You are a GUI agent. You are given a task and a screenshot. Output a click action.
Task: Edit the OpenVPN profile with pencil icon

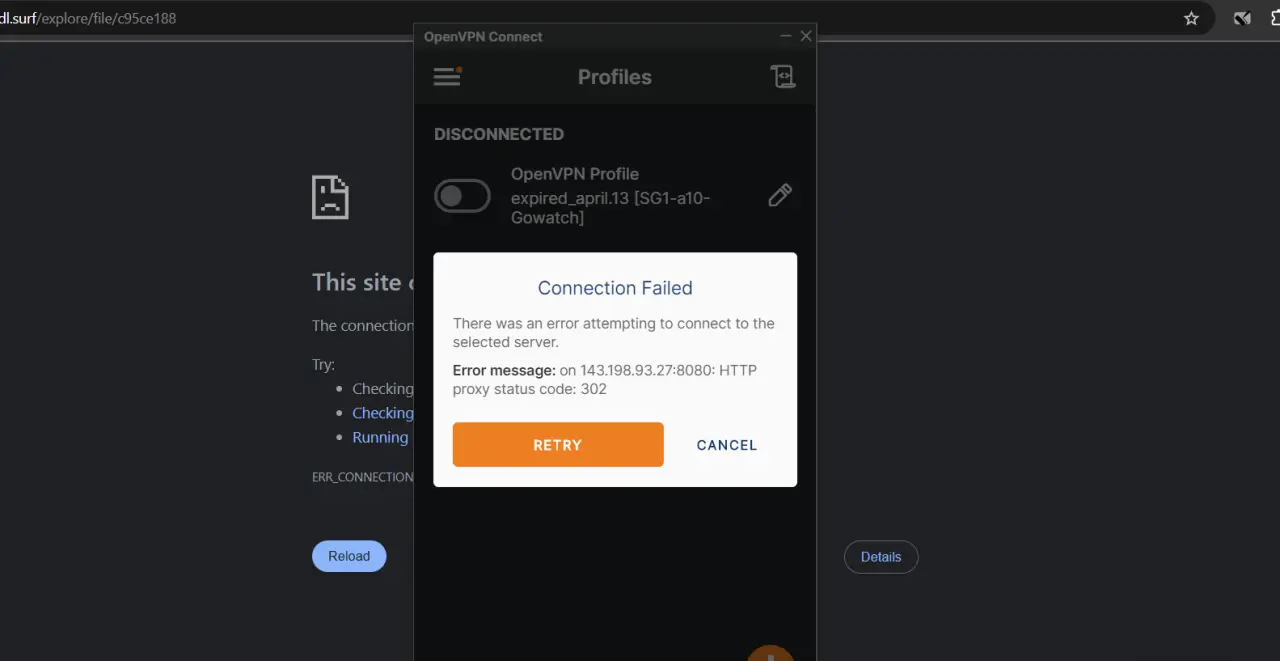click(x=780, y=195)
